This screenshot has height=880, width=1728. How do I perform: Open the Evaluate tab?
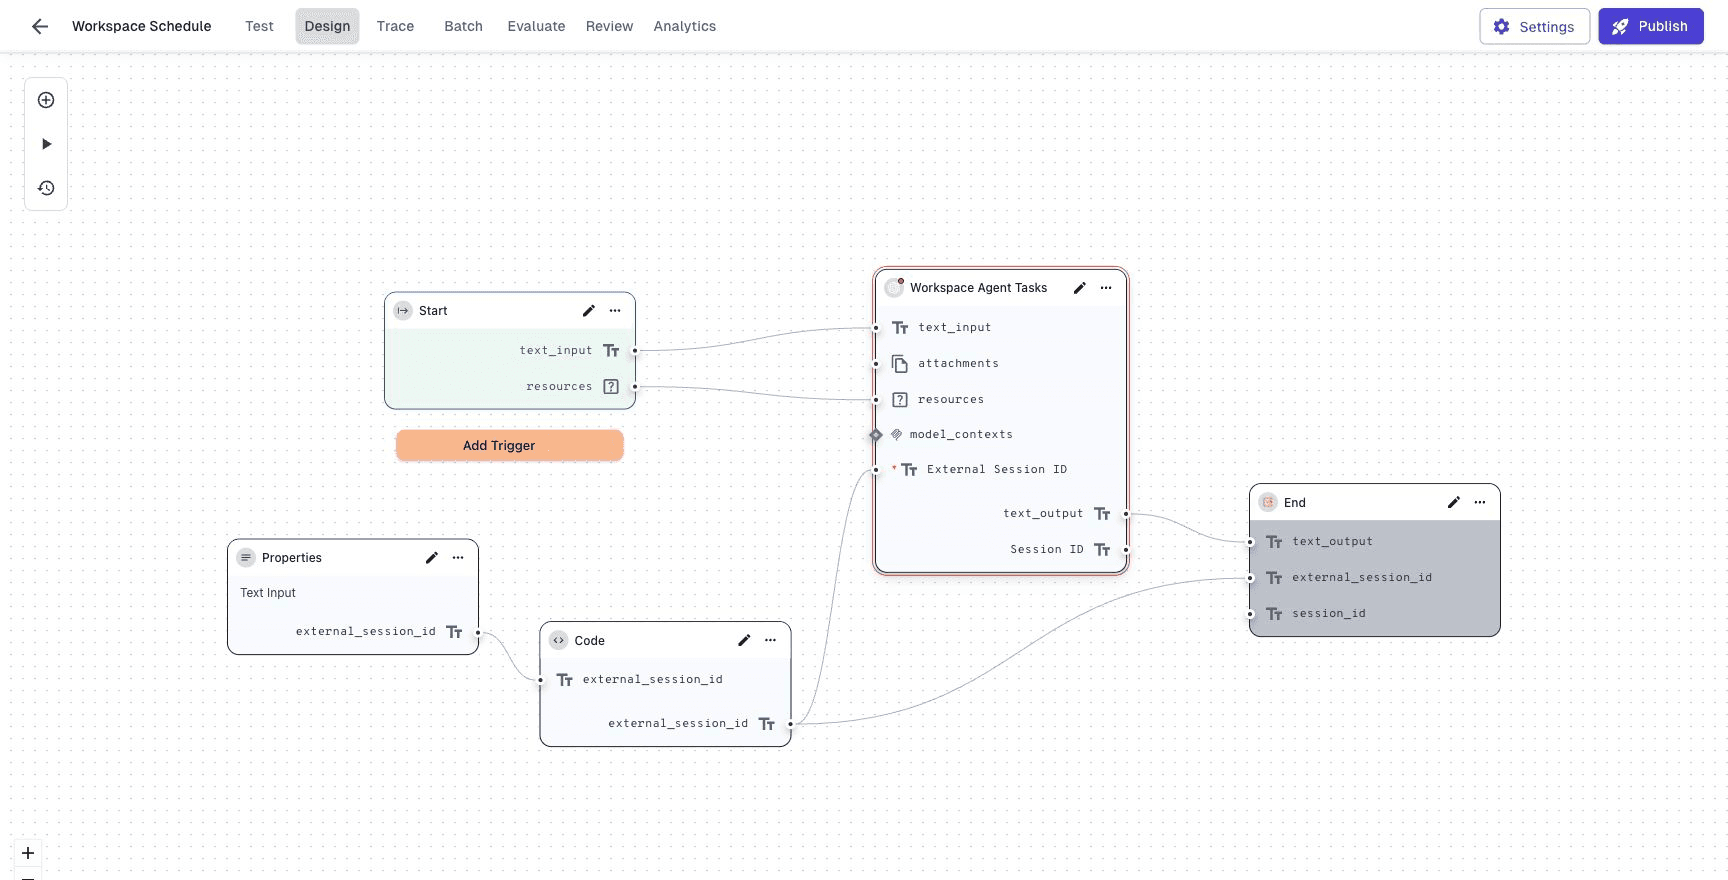point(536,26)
